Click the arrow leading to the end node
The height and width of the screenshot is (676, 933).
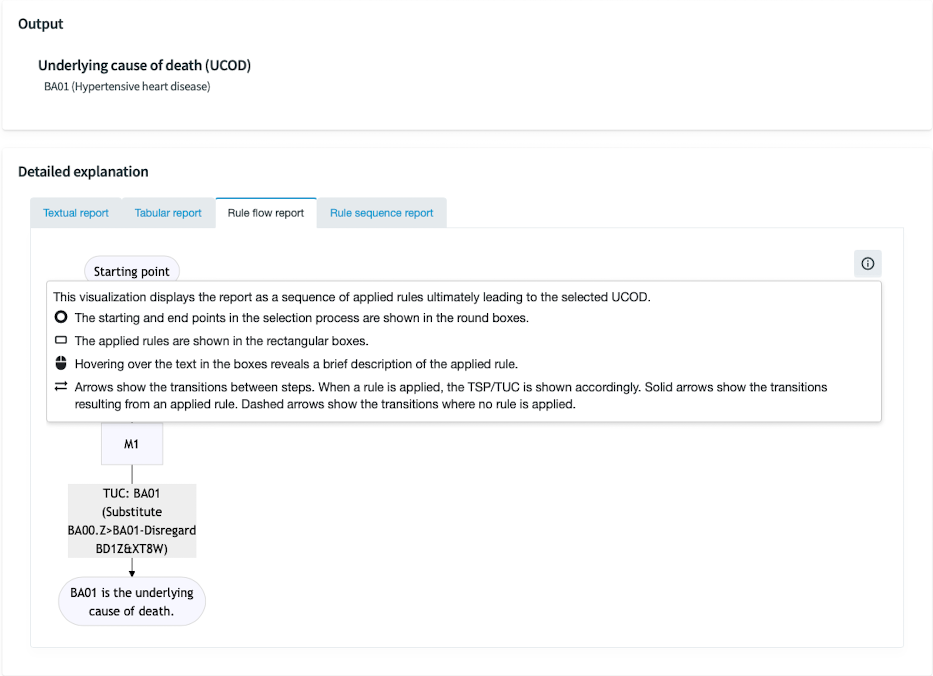131,568
